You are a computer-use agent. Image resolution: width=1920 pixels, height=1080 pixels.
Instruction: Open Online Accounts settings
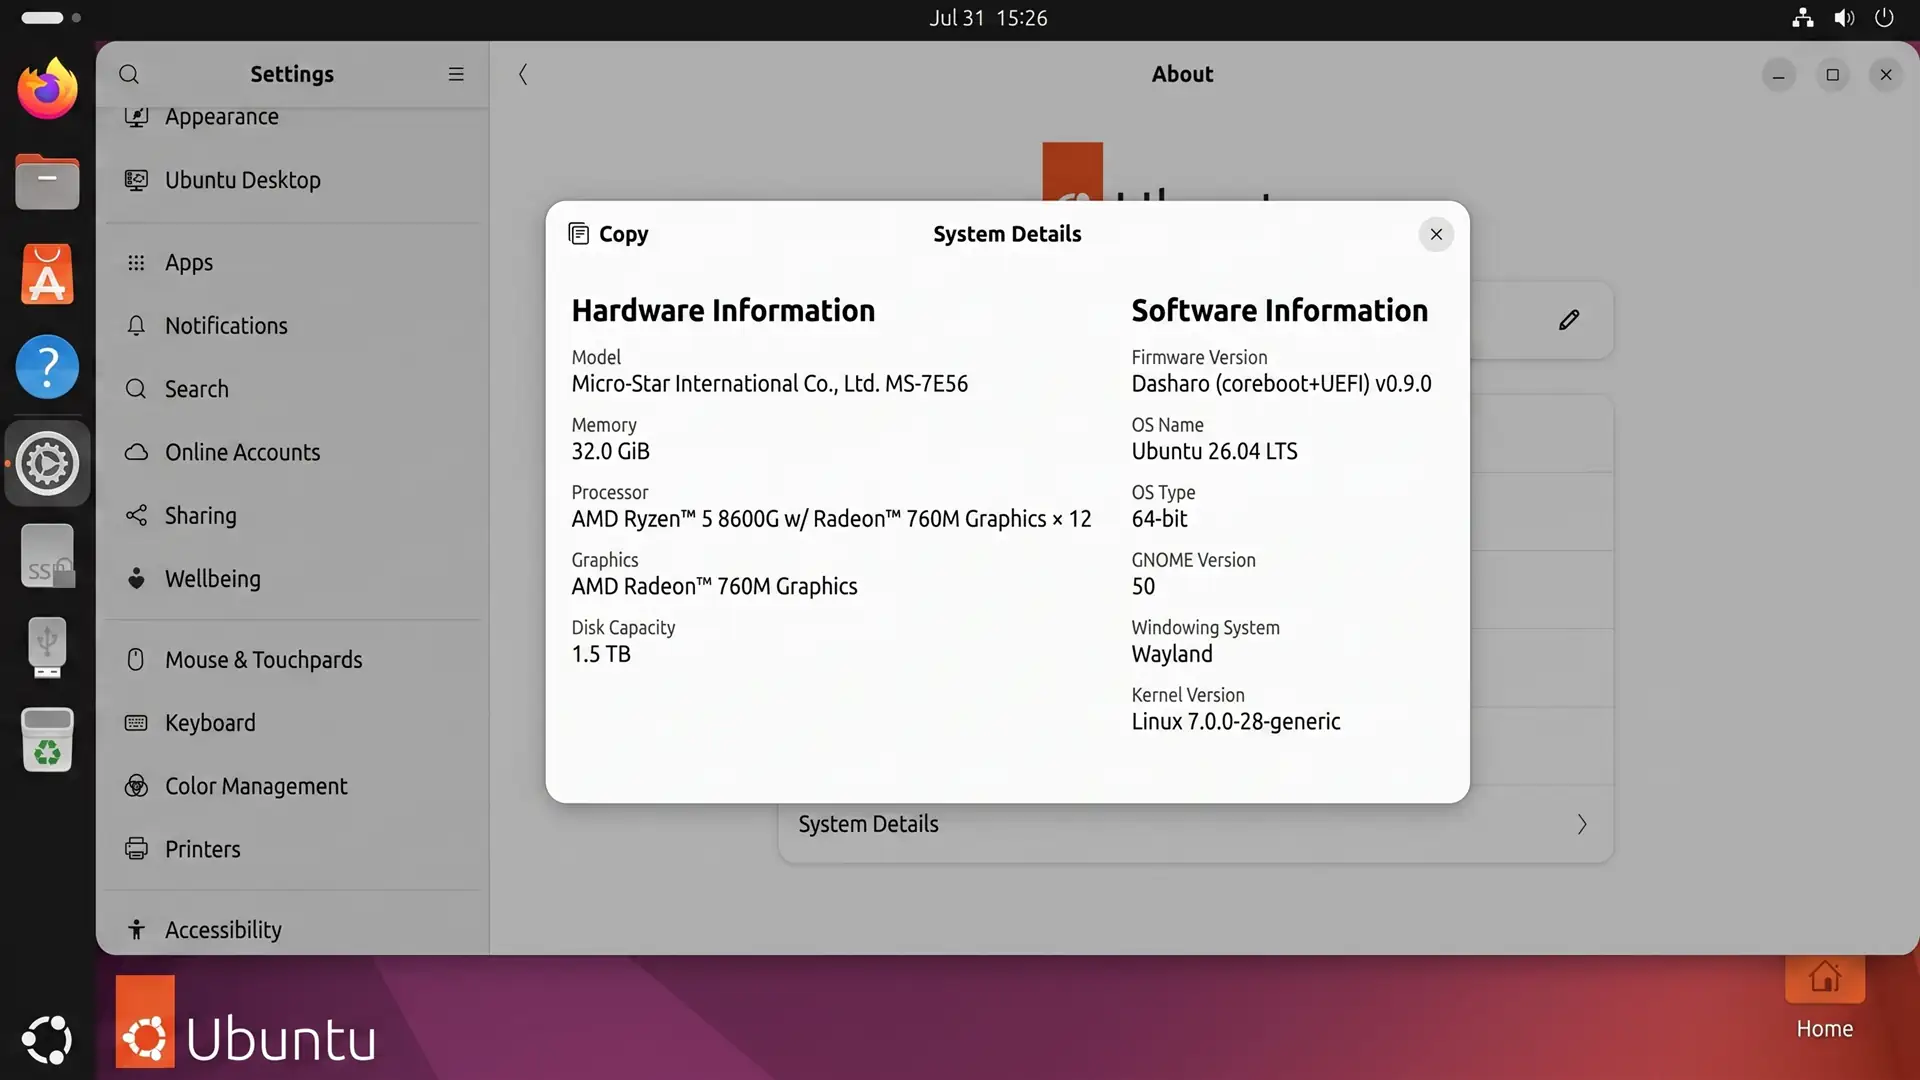(x=292, y=452)
